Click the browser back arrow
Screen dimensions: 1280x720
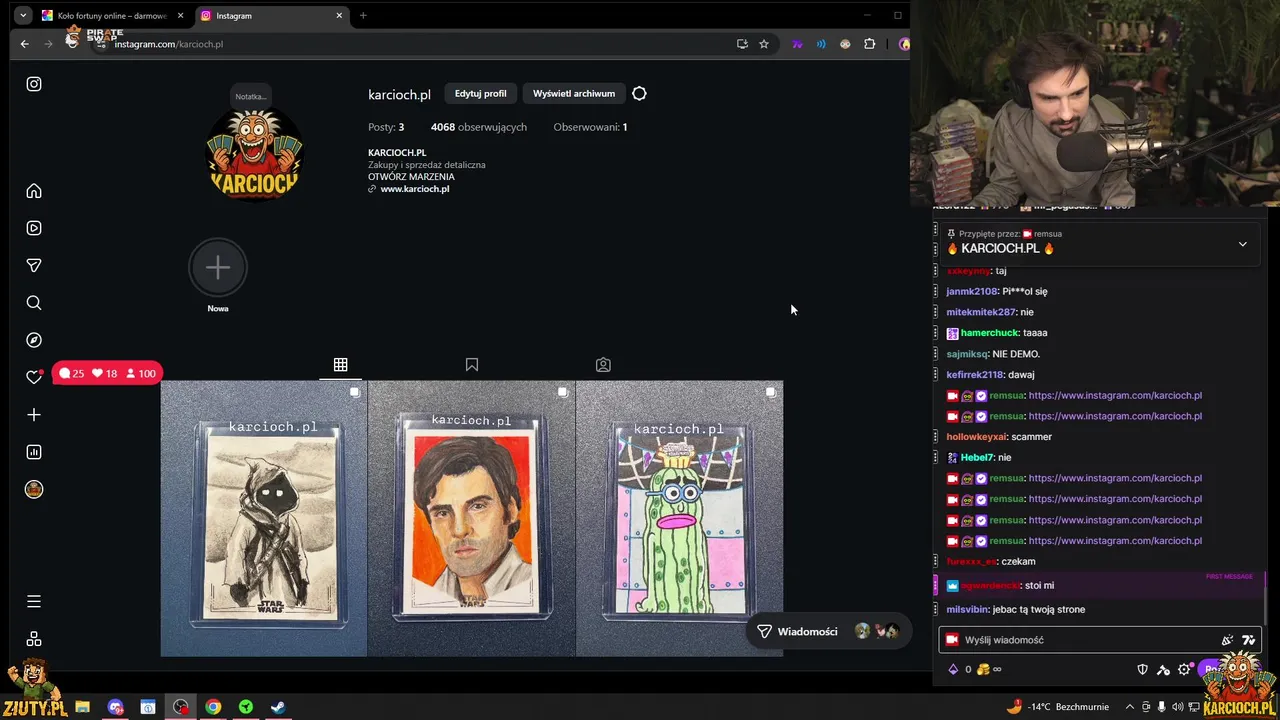pyautogui.click(x=25, y=44)
